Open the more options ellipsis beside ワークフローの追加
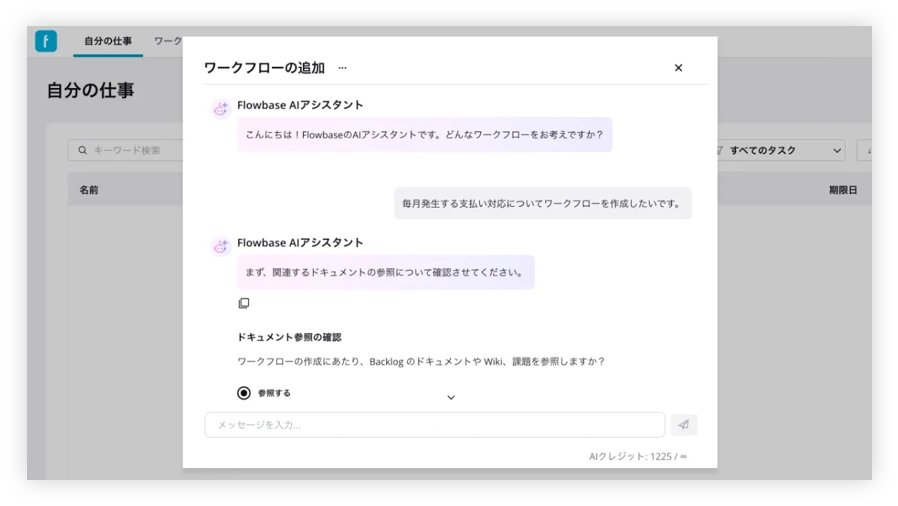The width and height of the screenshot is (898, 506). click(342, 68)
